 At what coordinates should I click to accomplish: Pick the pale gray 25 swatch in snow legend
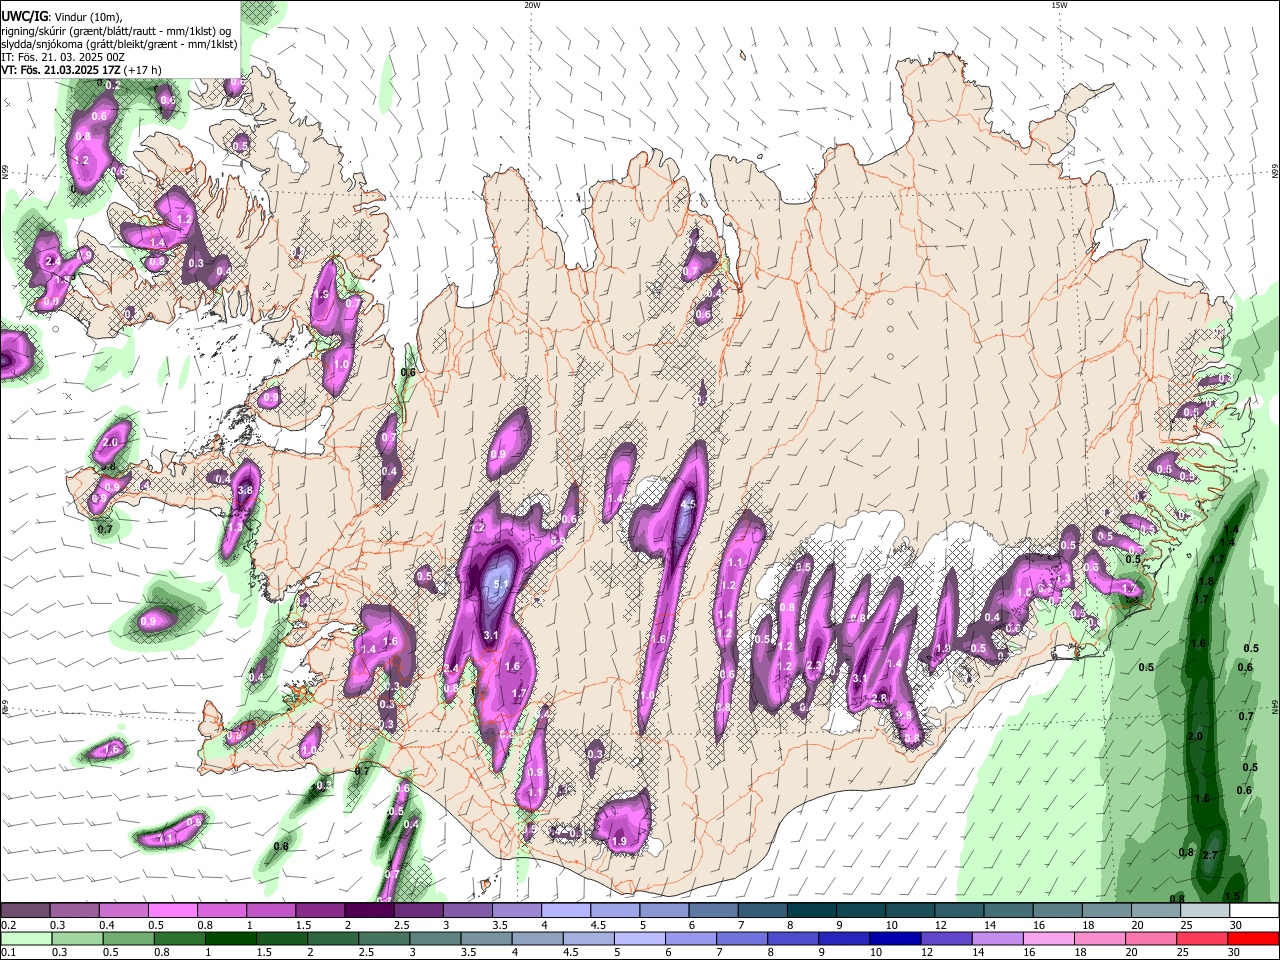coord(1205,911)
